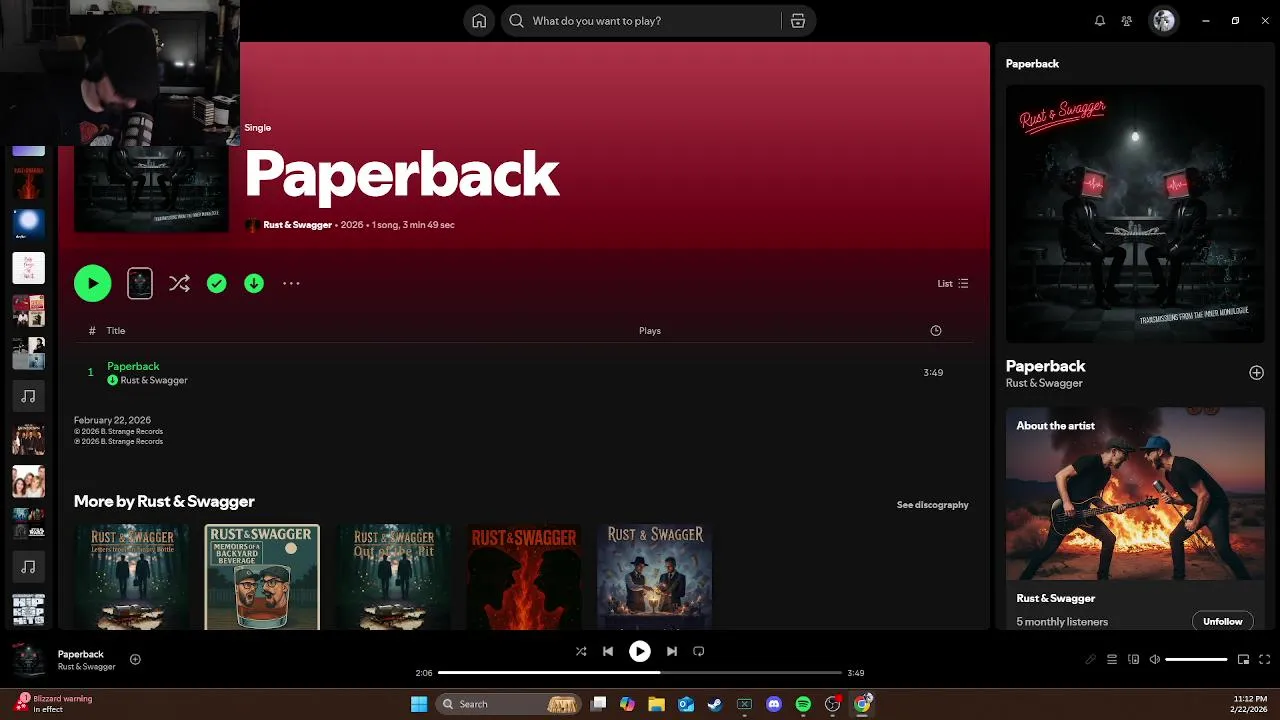Screen dimensions: 1280x720
Task: Open Discord from the taskbar
Action: 773,704
